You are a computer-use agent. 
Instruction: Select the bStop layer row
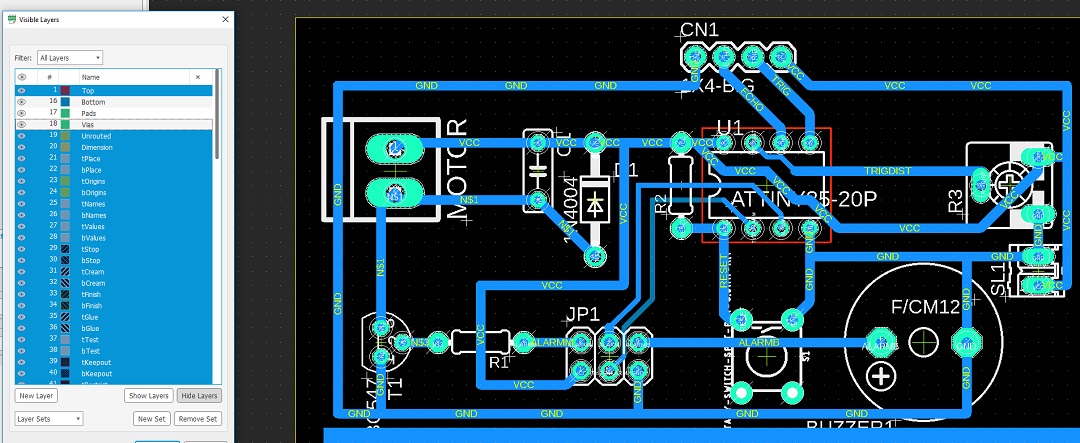114,260
